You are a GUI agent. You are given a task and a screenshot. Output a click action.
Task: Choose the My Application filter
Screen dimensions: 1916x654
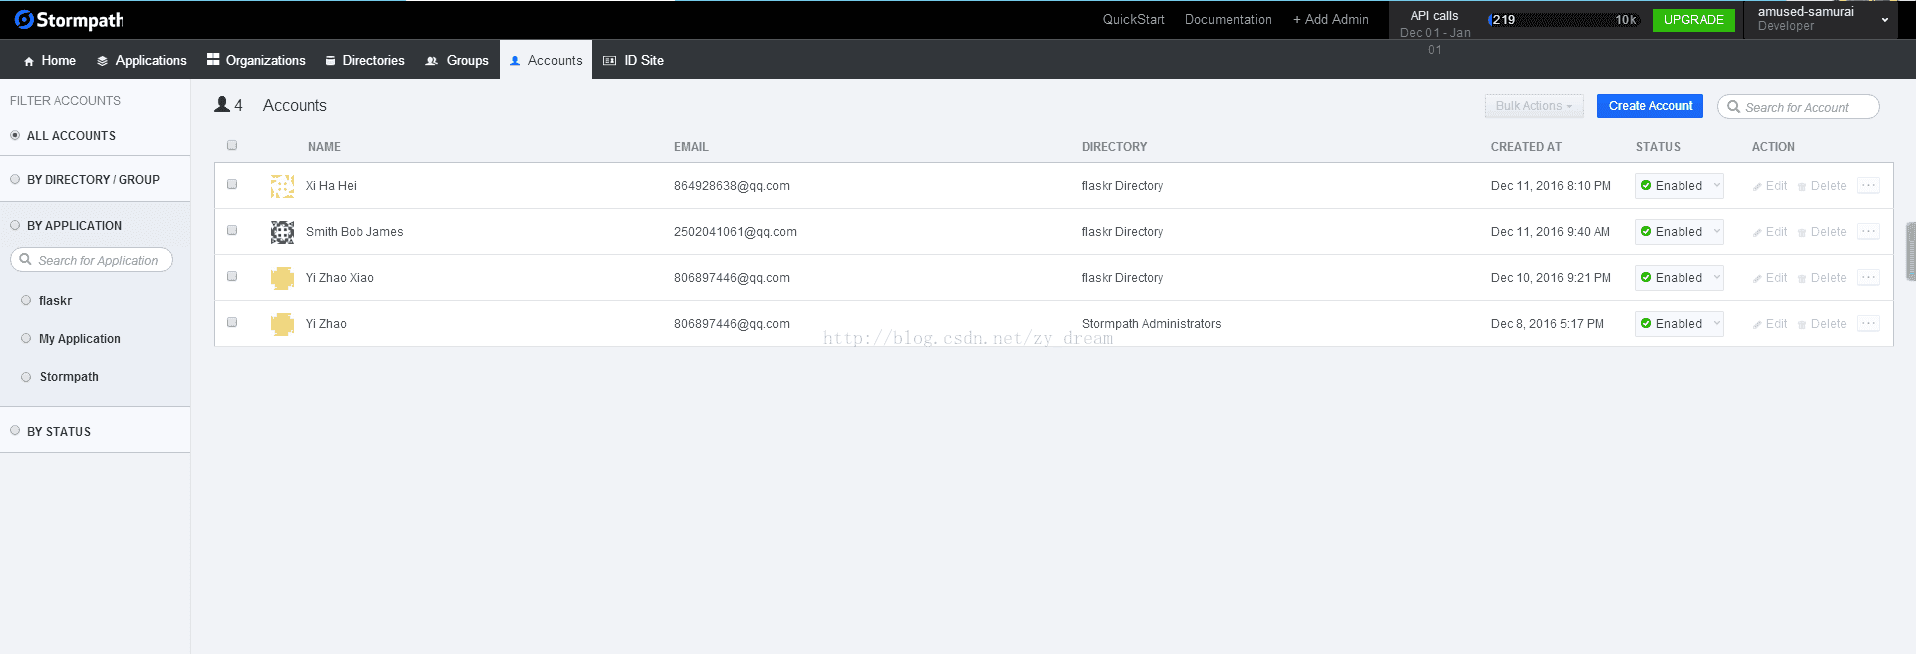tap(71, 339)
